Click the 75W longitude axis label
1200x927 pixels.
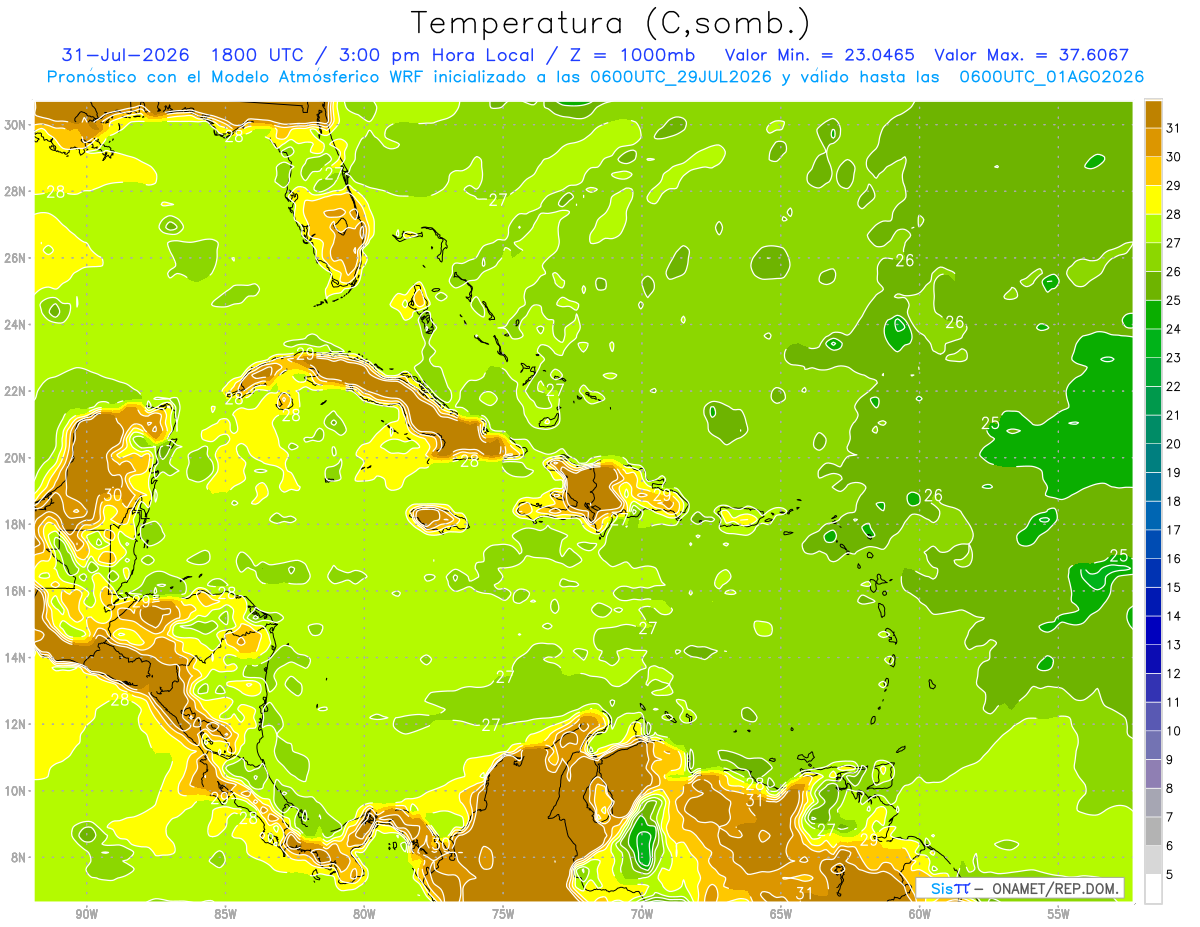click(x=504, y=914)
